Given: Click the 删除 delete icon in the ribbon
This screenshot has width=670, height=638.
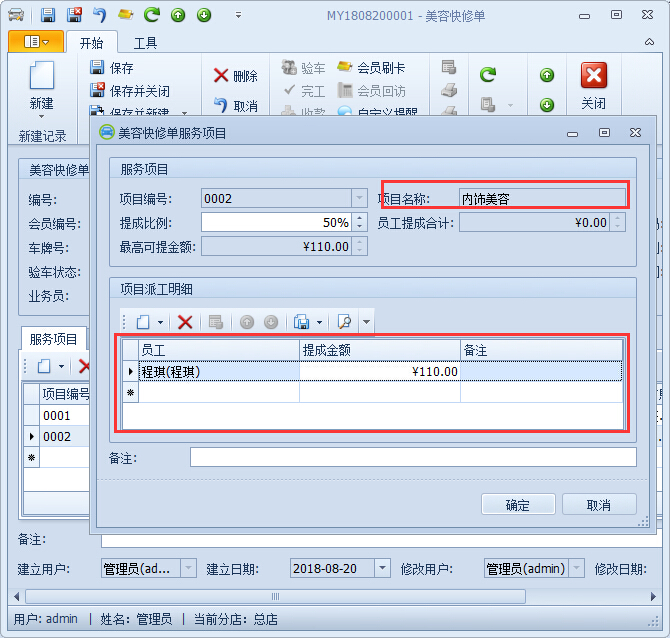Looking at the screenshot, I should point(221,76).
